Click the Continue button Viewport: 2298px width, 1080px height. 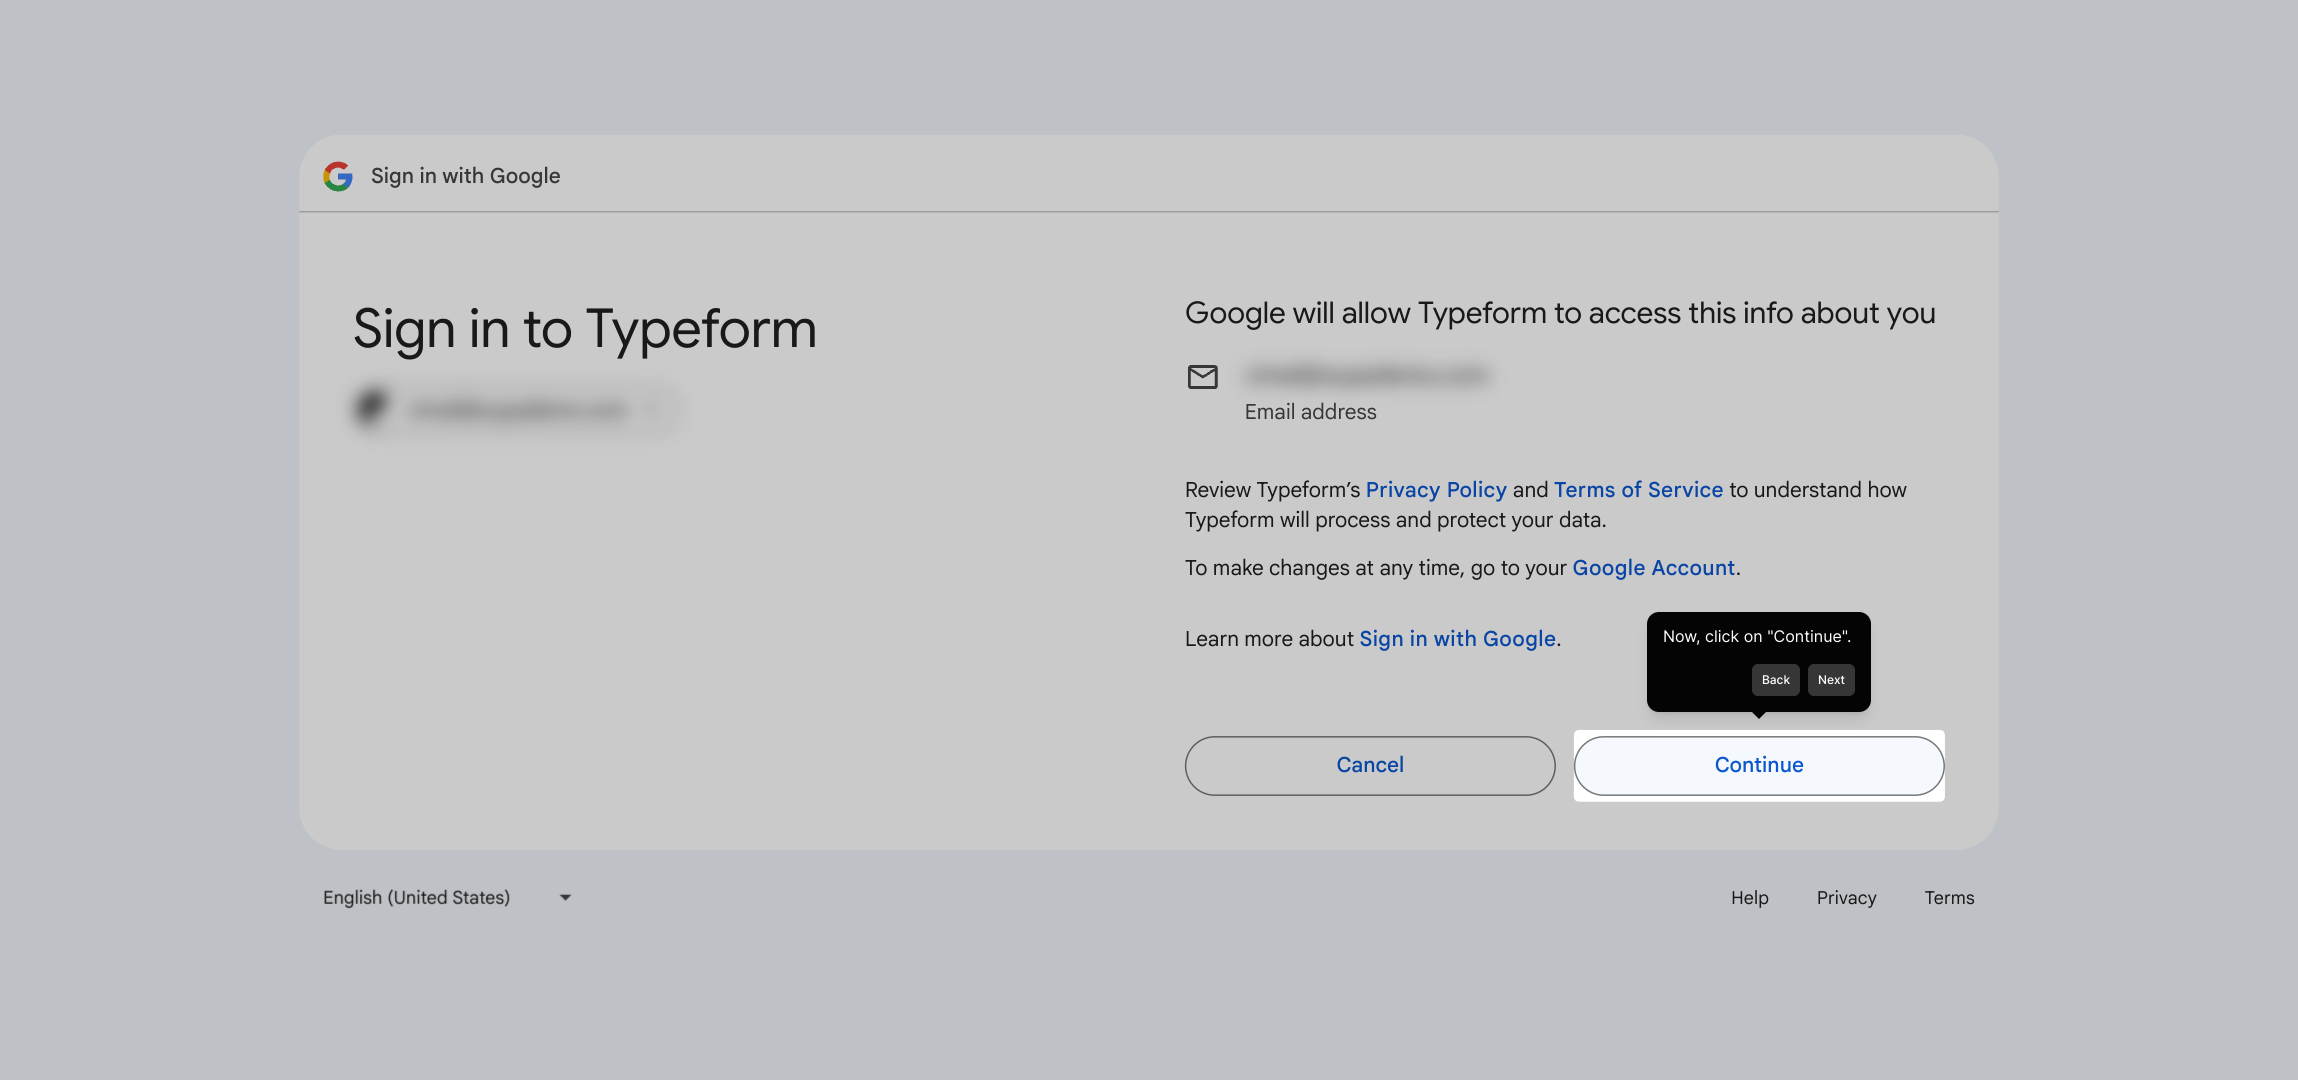pos(1759,765)
